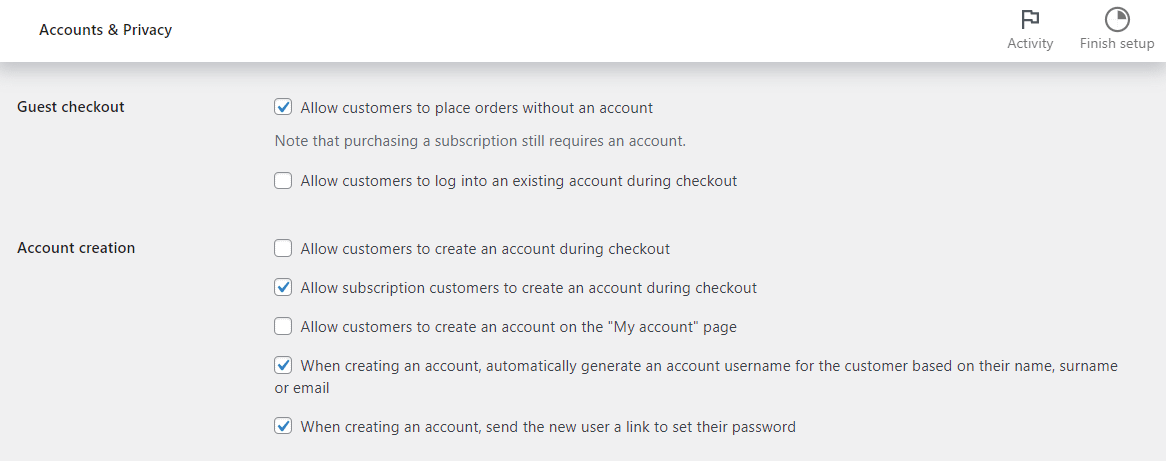Disable the automatic username generation checkbox

pyautogui.click(x=283, y=365)
